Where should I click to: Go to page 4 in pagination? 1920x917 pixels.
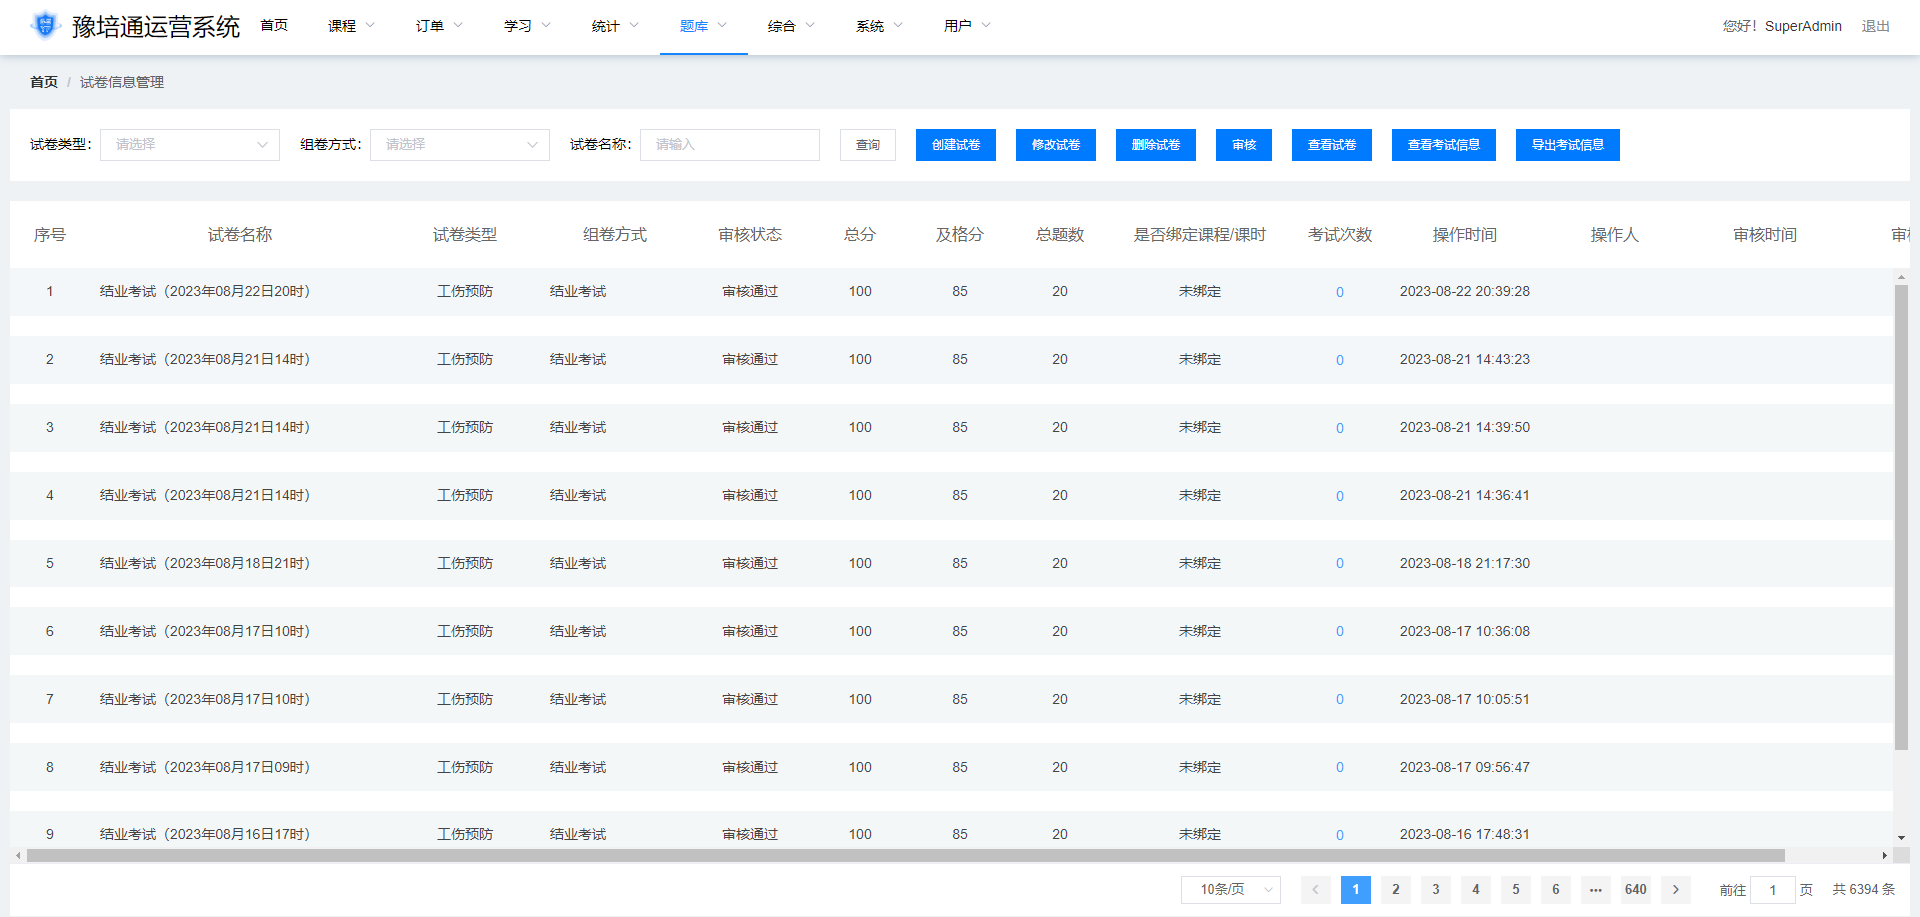coord(1476,889)
